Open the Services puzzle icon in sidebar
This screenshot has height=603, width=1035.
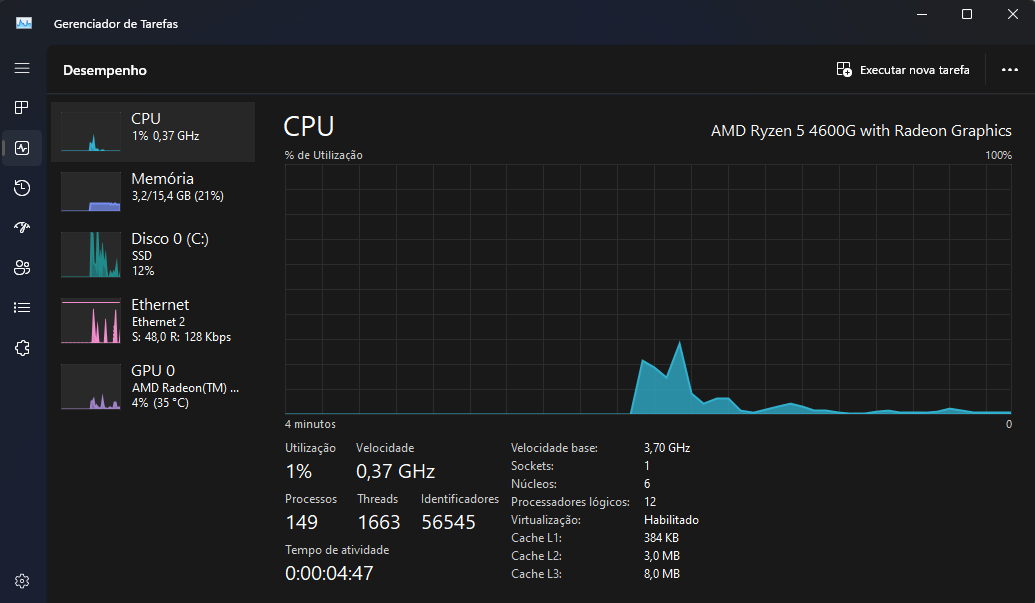(x=22, y=348)
